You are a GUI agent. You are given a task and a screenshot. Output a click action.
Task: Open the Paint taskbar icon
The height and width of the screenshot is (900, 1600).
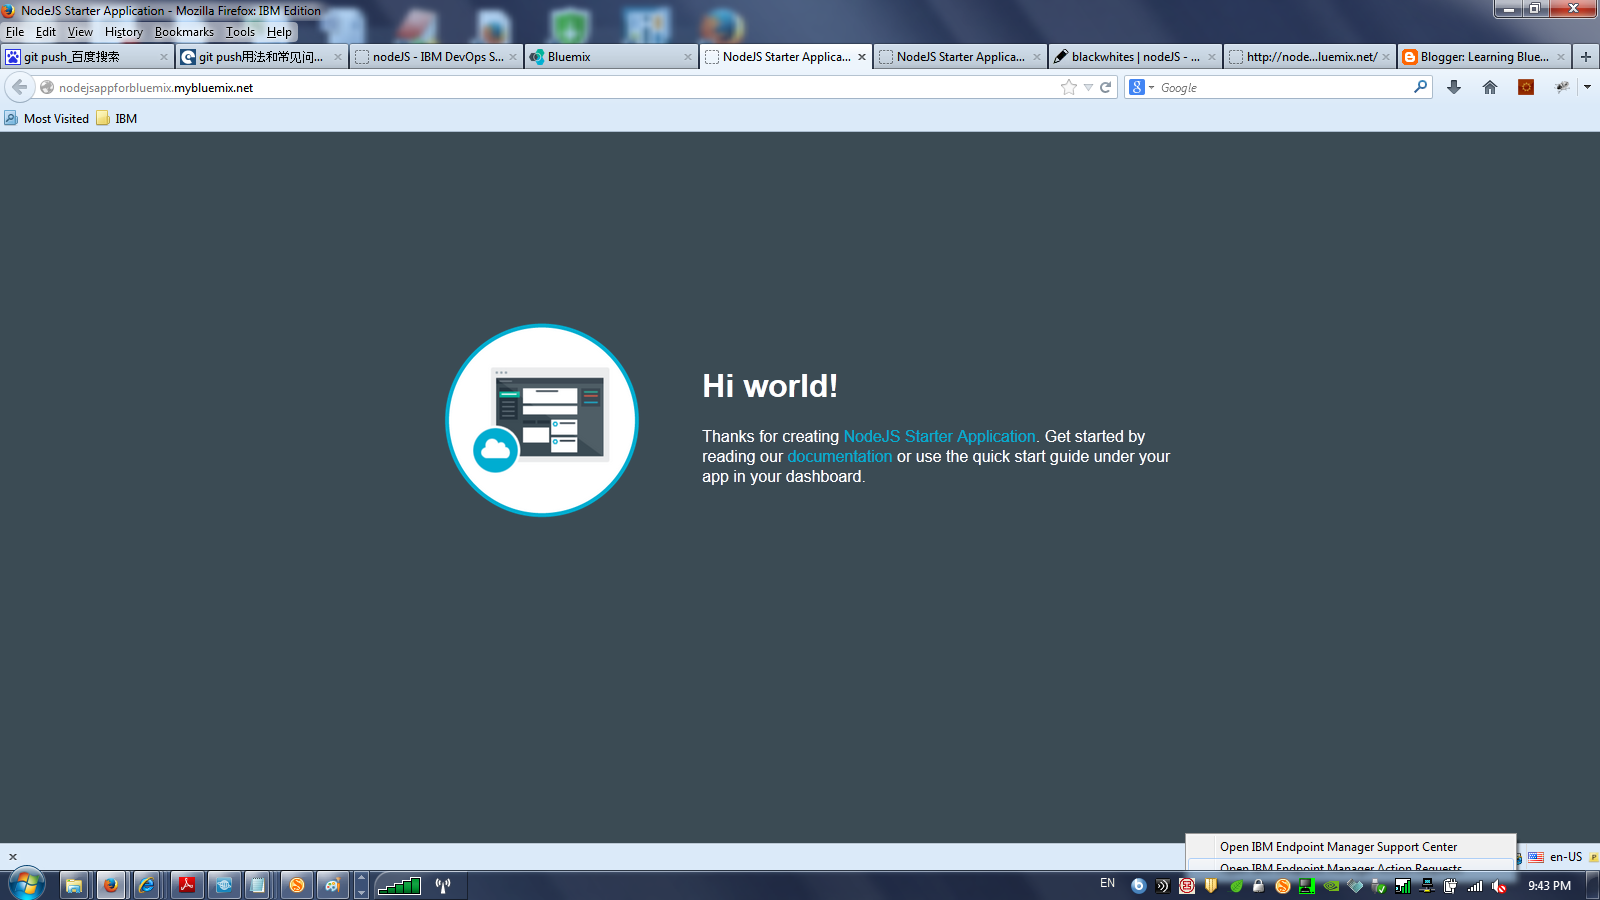[332, 885]
